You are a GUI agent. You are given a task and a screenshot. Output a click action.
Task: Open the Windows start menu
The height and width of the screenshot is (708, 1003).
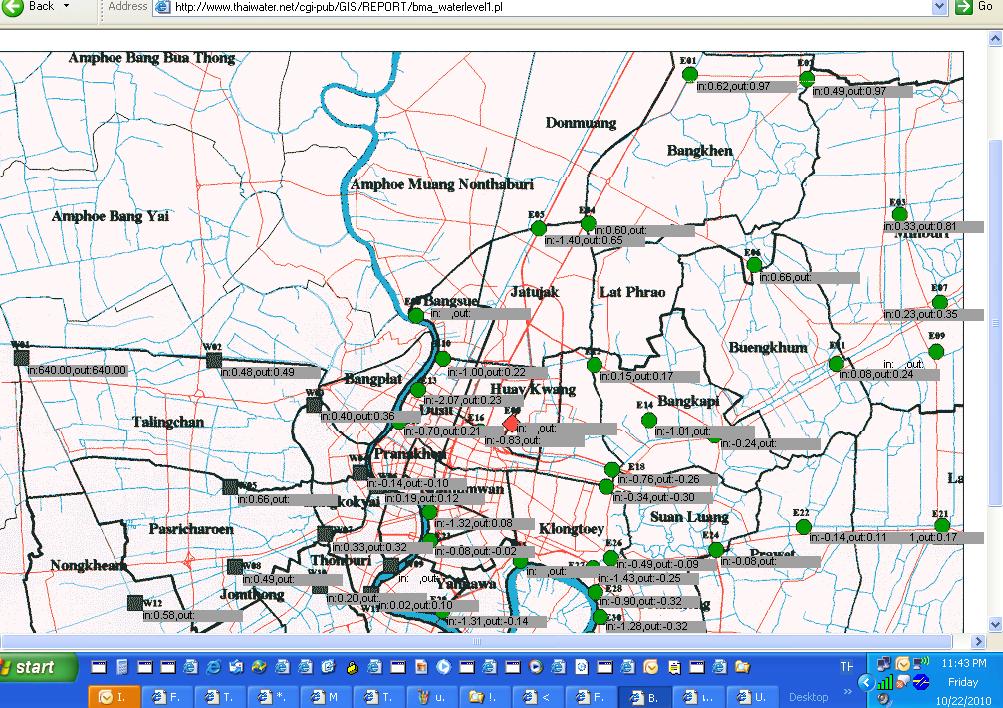[39, 667]
